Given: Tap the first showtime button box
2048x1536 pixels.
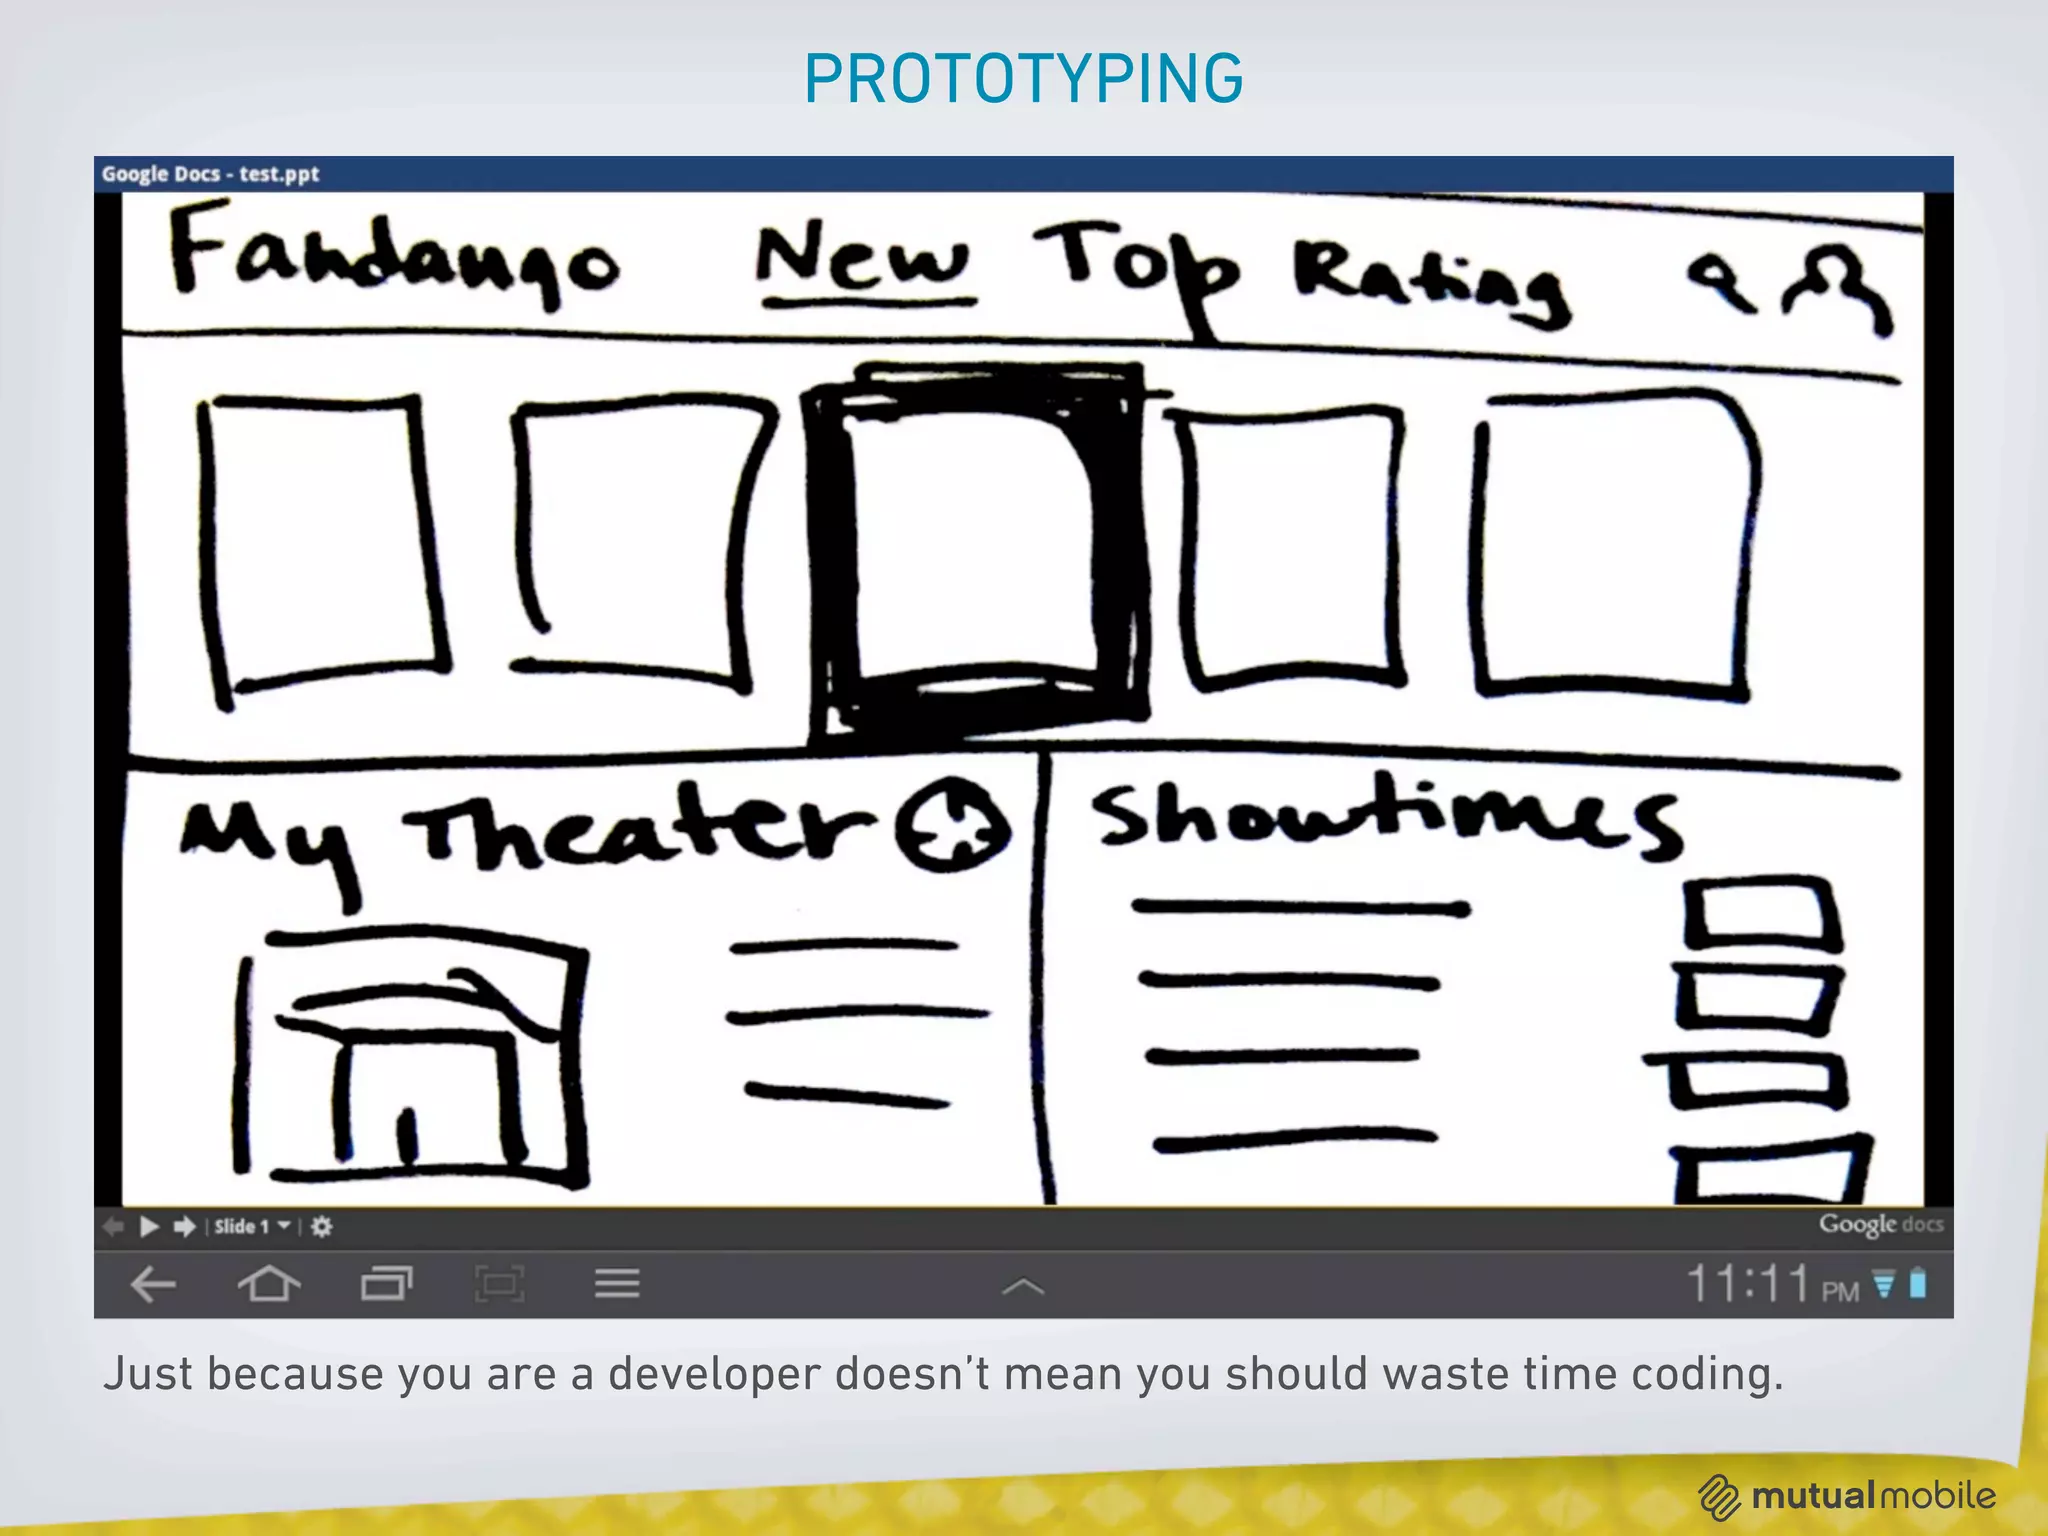Looking at the screenshot, I should click(1762, 914).
